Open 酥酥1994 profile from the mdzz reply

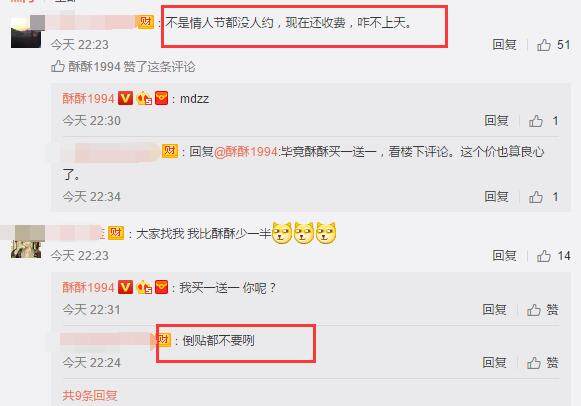click(88, 99)
